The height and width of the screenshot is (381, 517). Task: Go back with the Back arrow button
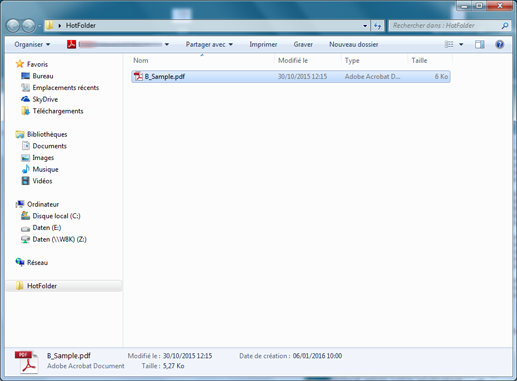pos(13,26)
